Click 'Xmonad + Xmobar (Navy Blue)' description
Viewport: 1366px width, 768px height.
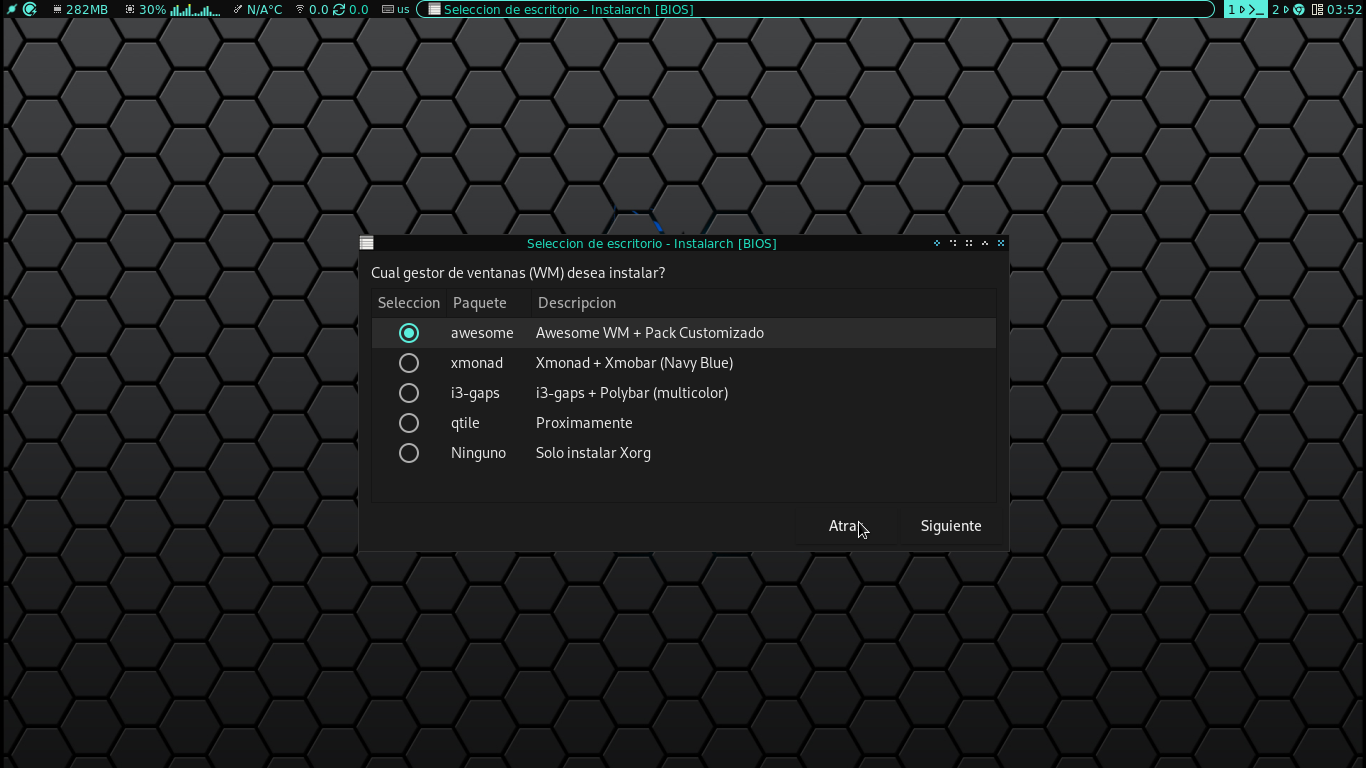[x=634, y=363]
